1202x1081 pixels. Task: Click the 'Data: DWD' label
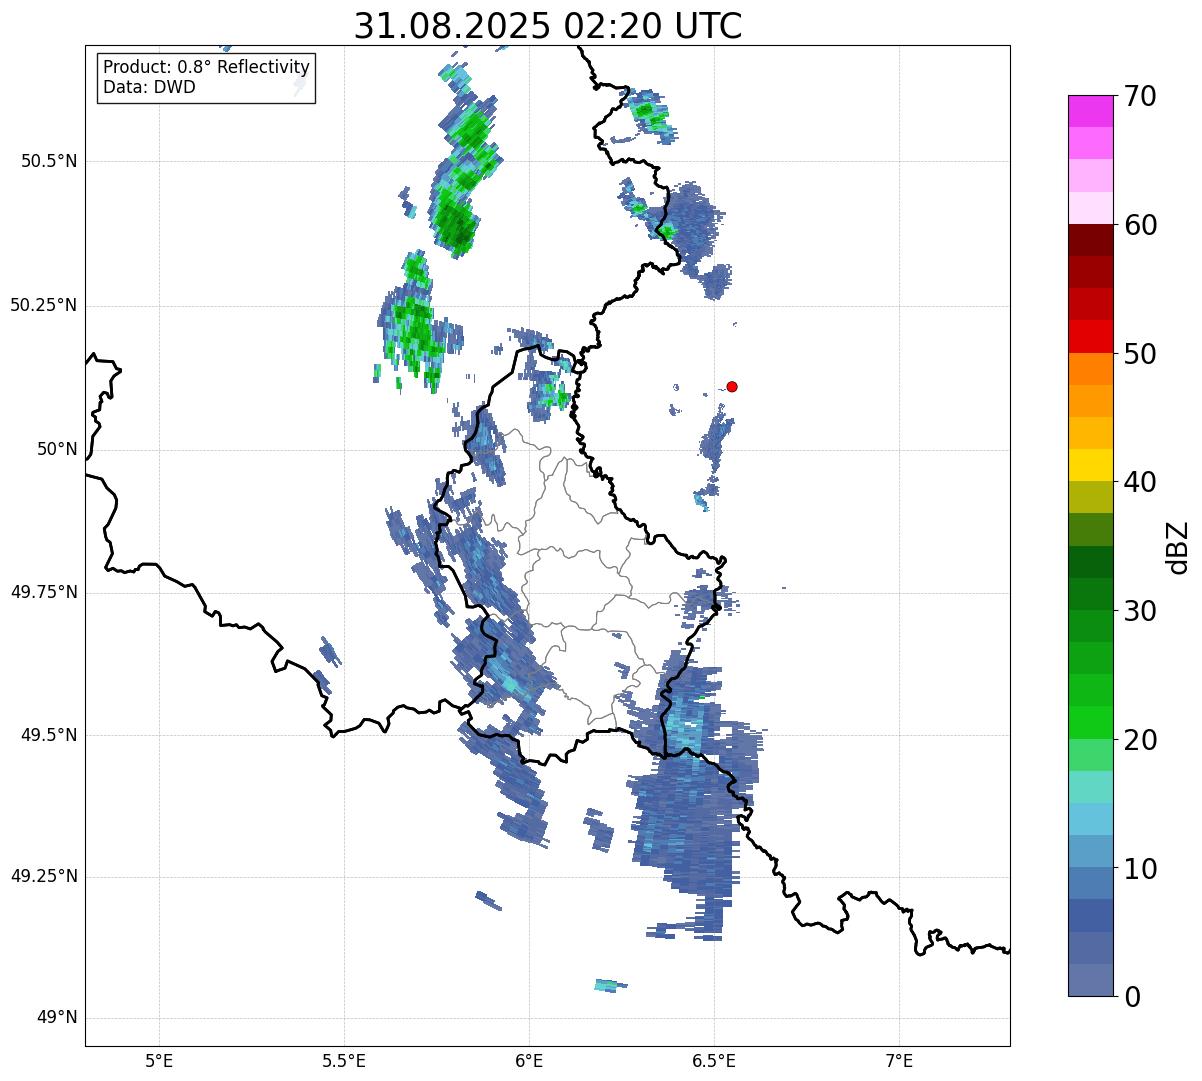(x=149, y=87)
